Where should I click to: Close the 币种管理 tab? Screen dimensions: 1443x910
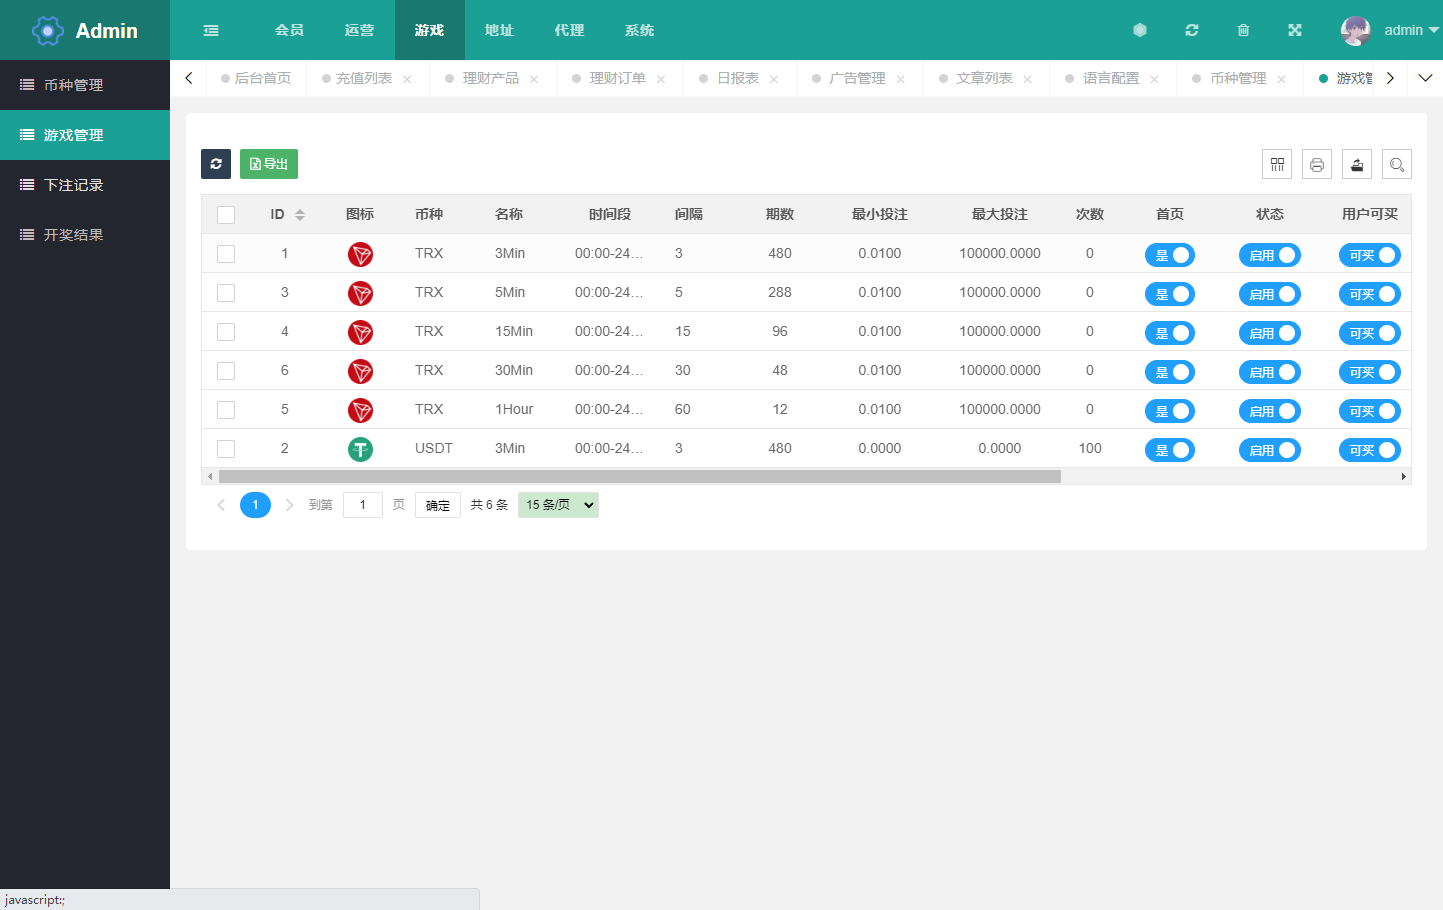point(1281,79)
